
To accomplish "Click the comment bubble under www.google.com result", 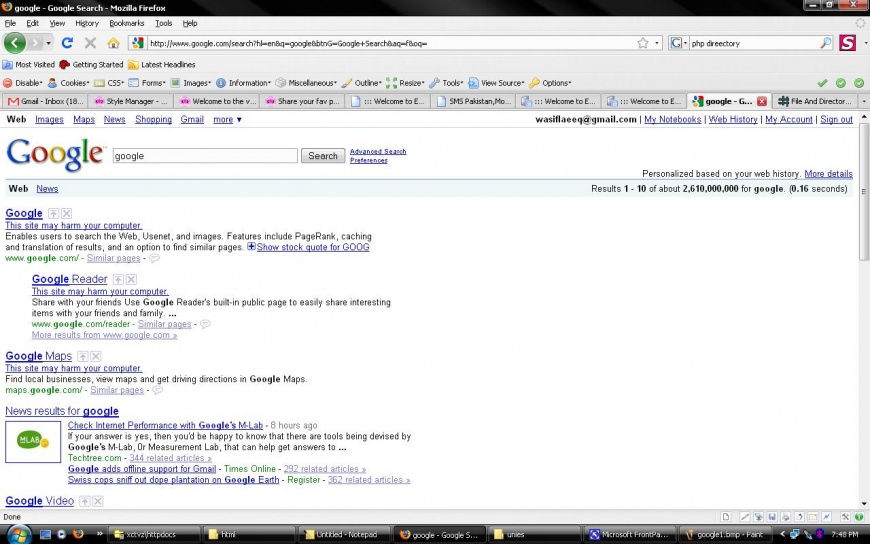I will pyautogui.click(x=154, y=258).
